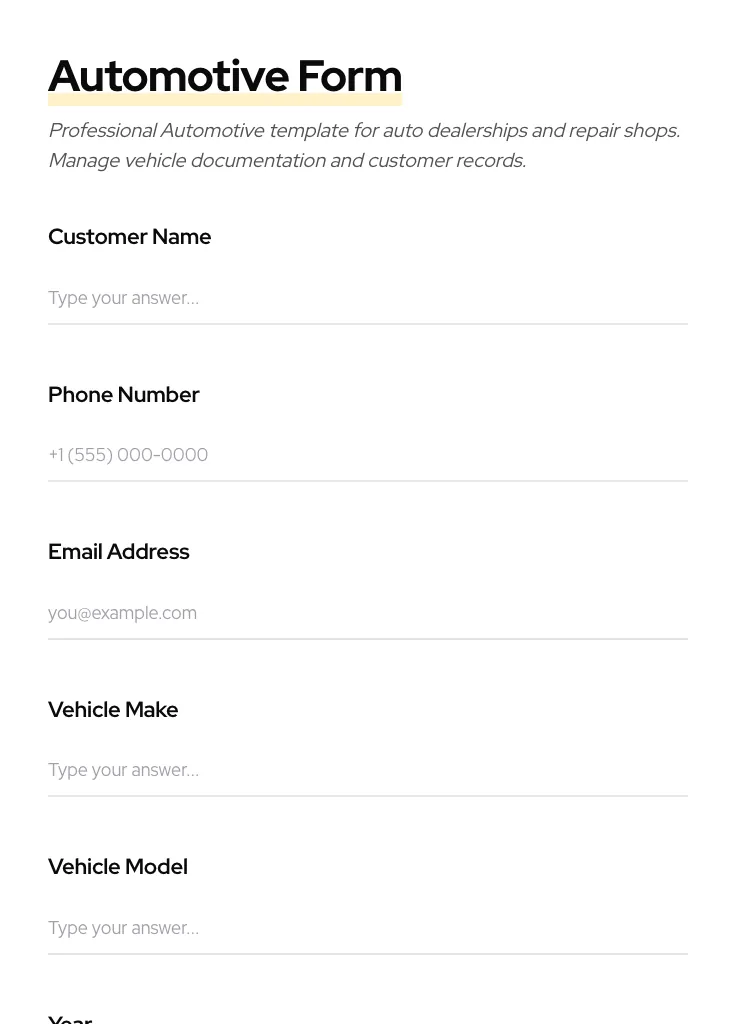Viewport: 736px width, 1024px height.
Task: Click the Customer Name answer field
Action: (x=367, y=298)
